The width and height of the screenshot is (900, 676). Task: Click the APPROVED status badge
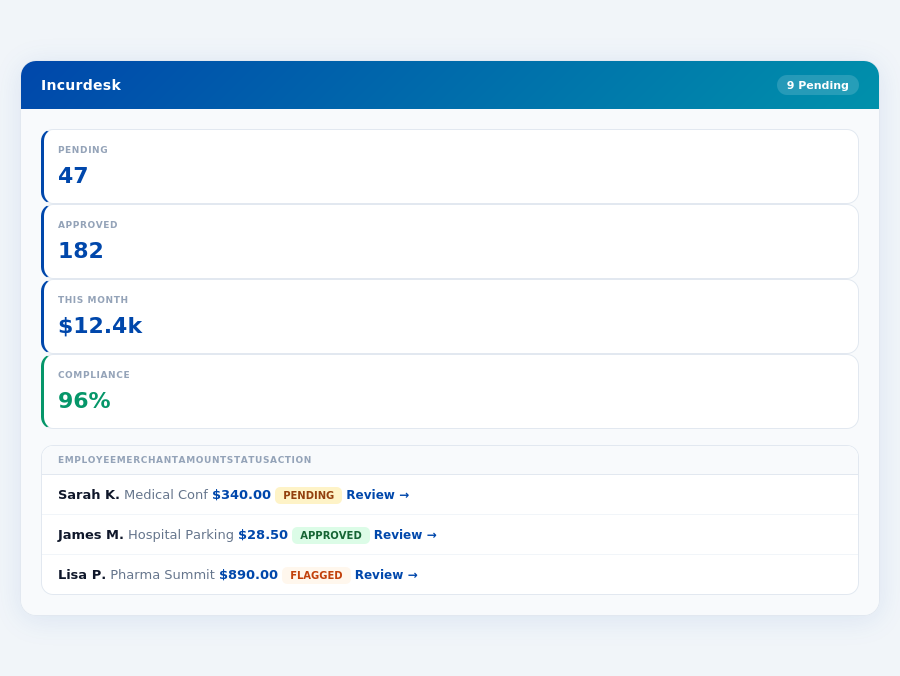pos(330,535)
